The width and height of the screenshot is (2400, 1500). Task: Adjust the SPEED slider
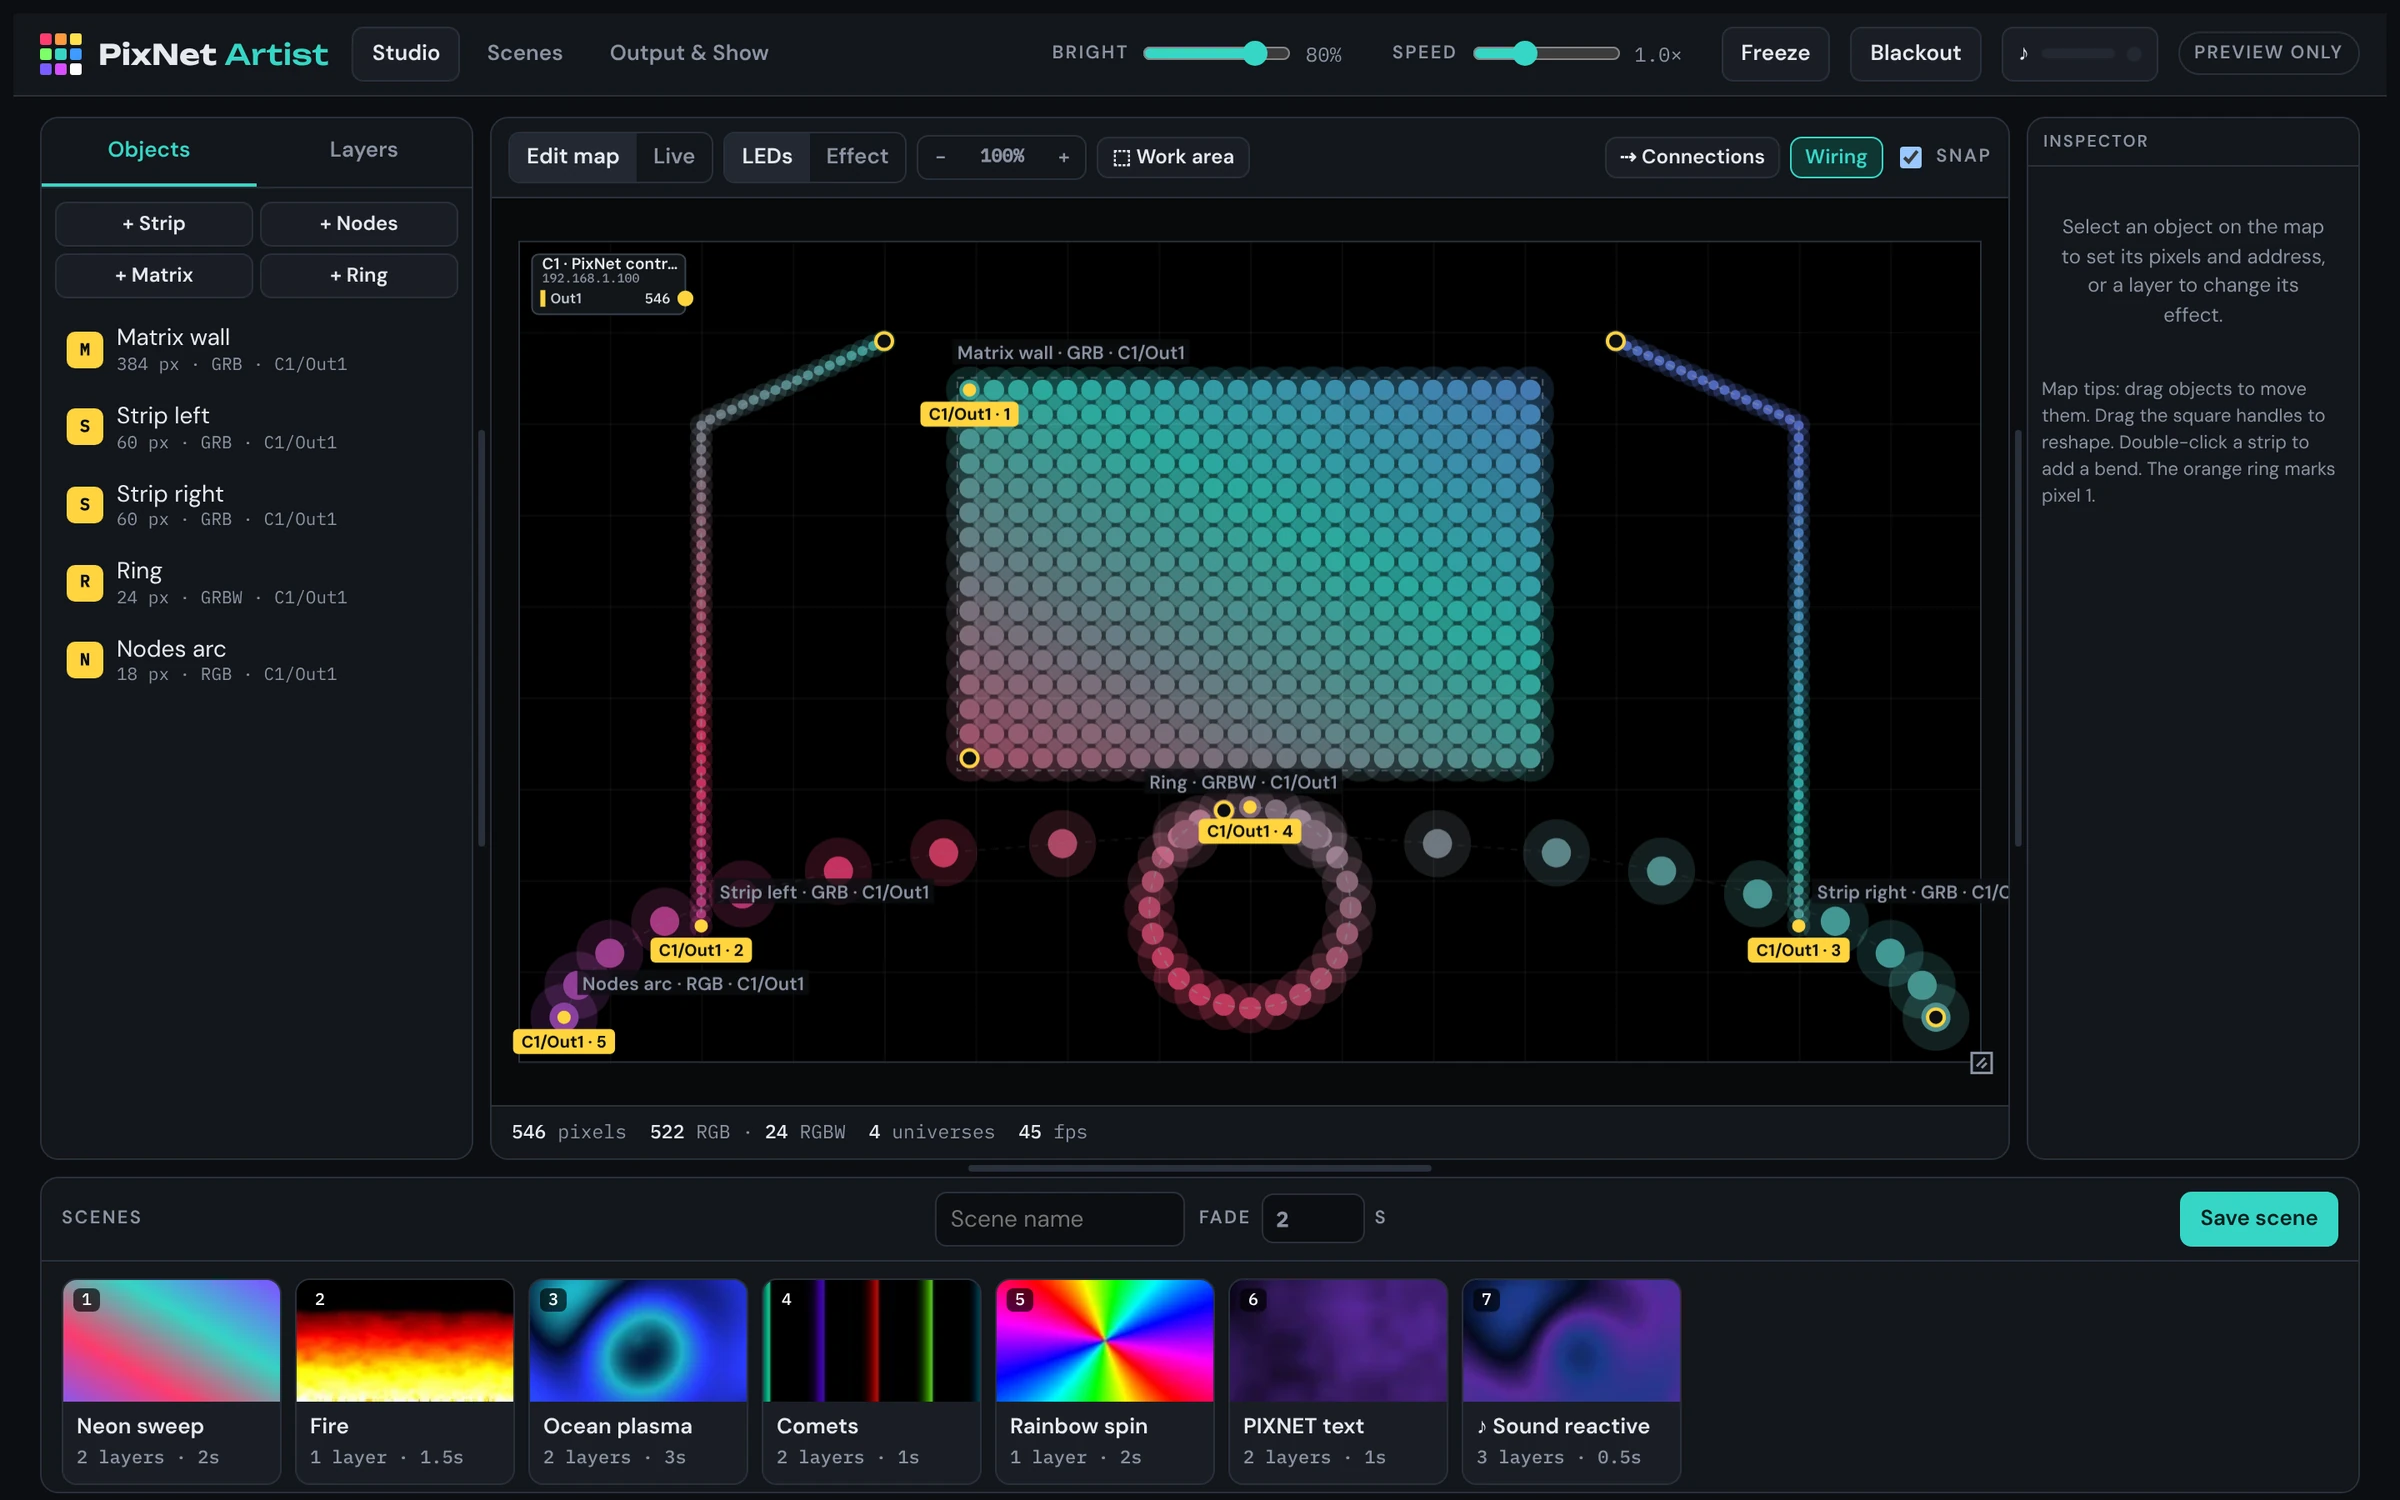coord(1546,53)
